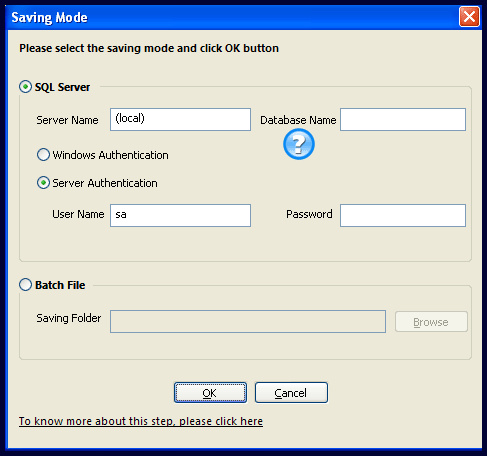This screenshot has width=487, height=456.
Task: Close the Saving Mode dialog
Action: 469,17
